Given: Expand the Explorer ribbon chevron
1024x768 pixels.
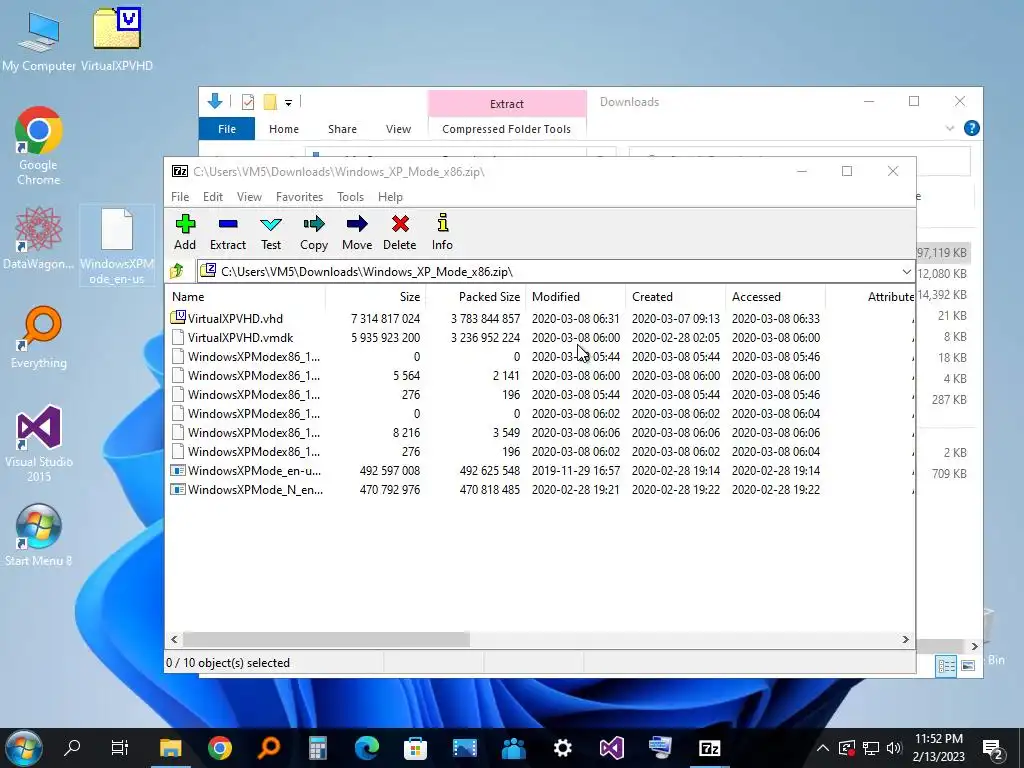Looking at the screenshot, I should pyautogui.click(x=950, y=129).
